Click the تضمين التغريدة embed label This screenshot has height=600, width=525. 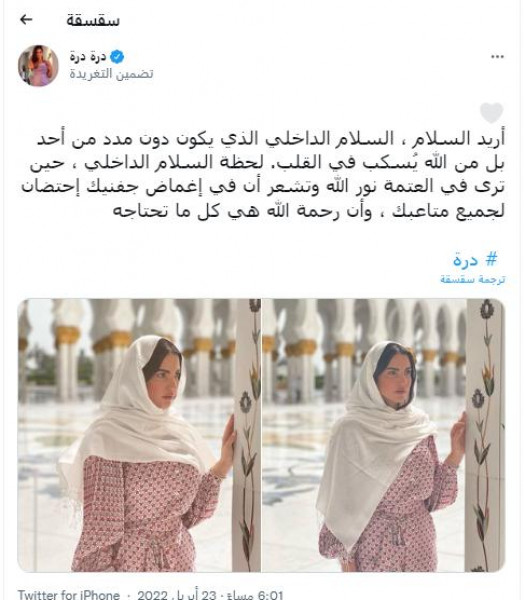[x=111, y=73]
